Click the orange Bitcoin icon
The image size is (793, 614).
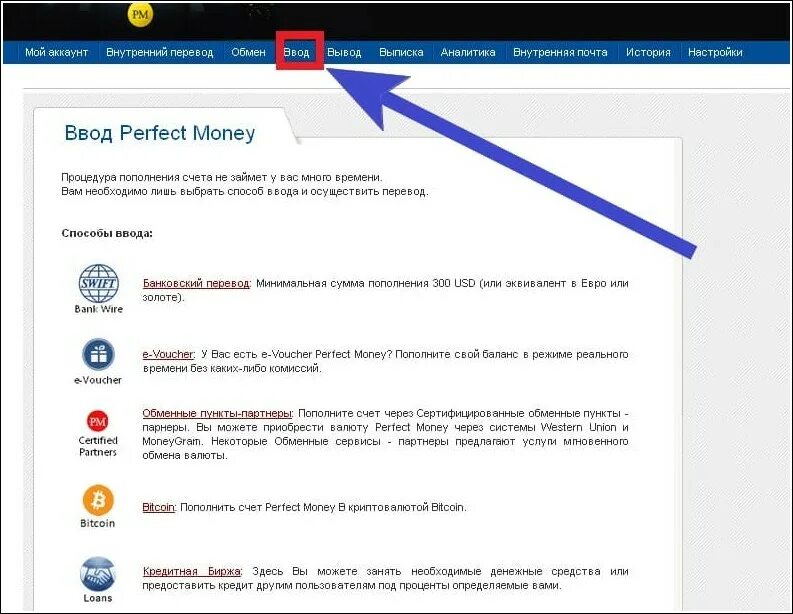98,501
